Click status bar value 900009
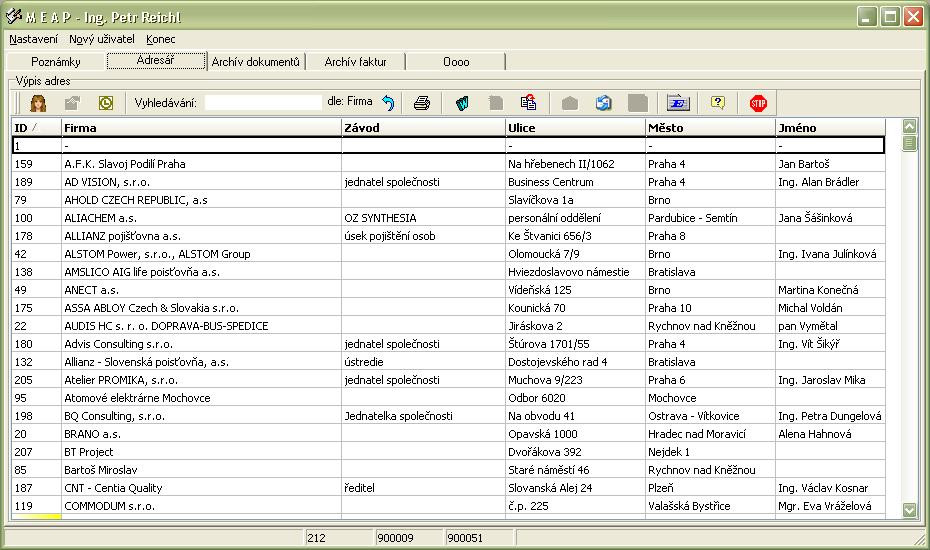This screenshot has height=550, width=930. pyautogui.click(x=409, y=538)
